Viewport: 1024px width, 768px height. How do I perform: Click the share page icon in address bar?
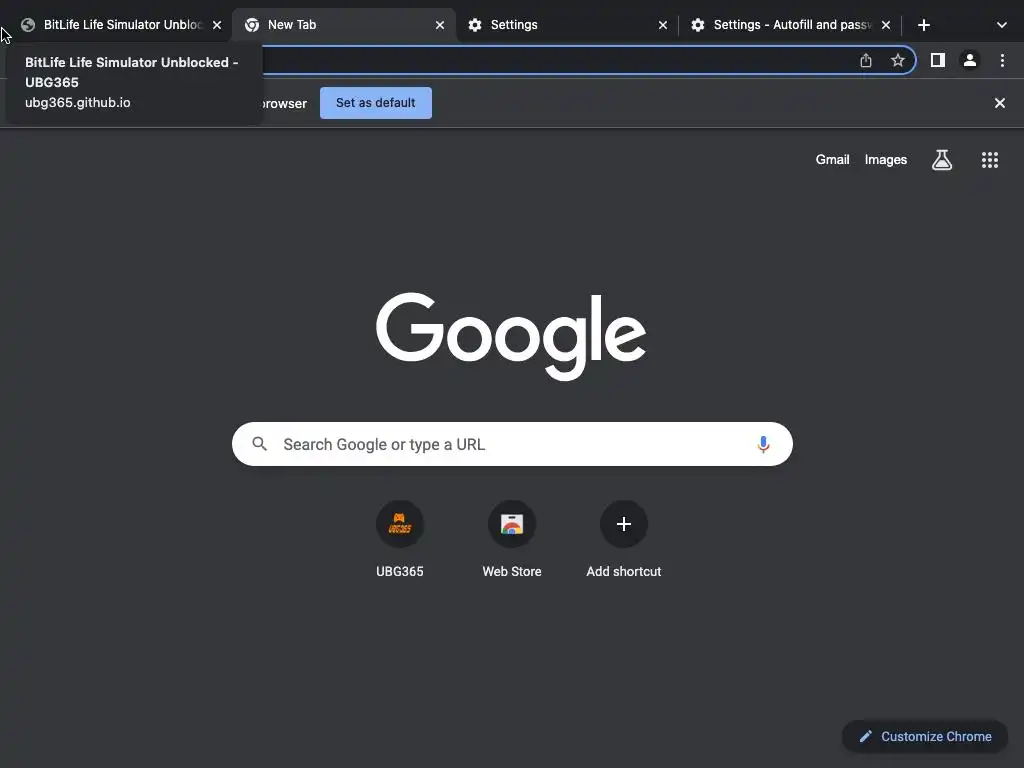[x=866, y=61]
